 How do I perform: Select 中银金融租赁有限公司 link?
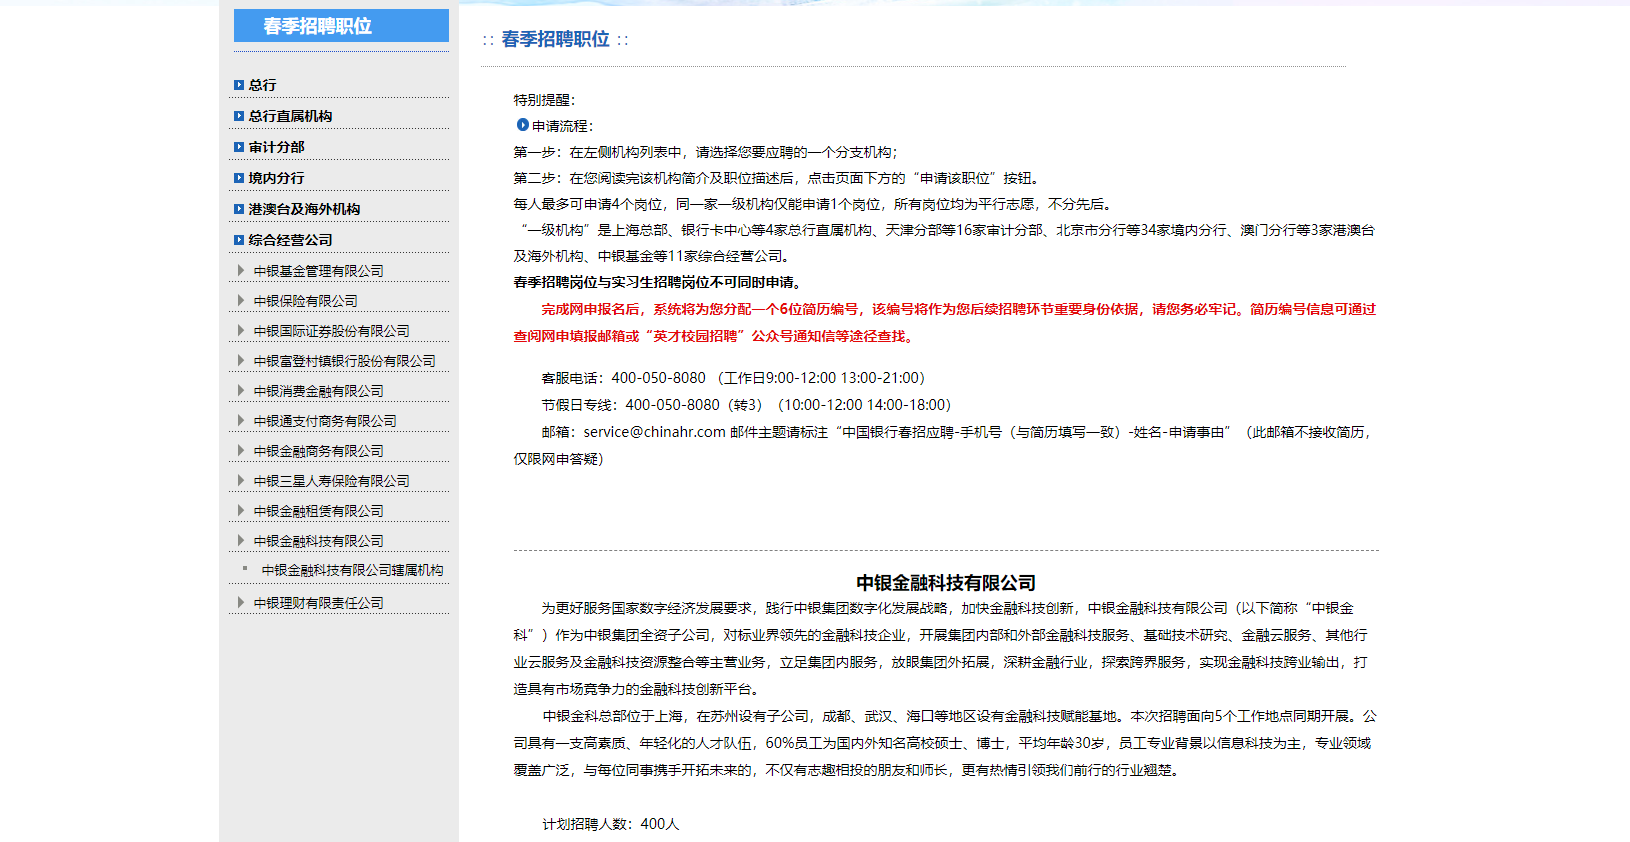pos(318,511)
